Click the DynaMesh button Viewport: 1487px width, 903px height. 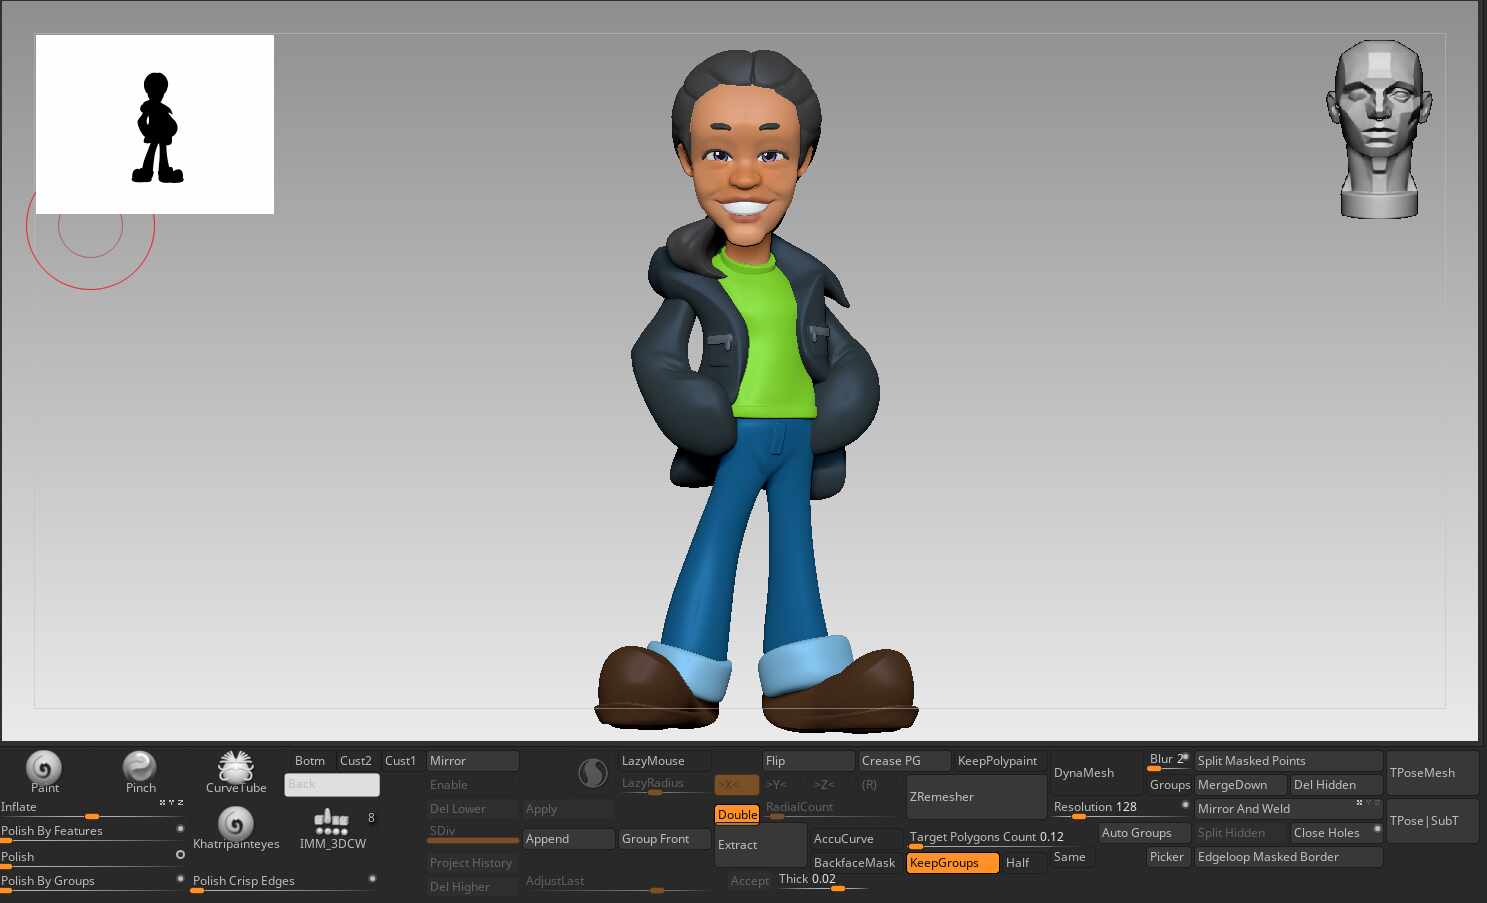pos(1096,773)
